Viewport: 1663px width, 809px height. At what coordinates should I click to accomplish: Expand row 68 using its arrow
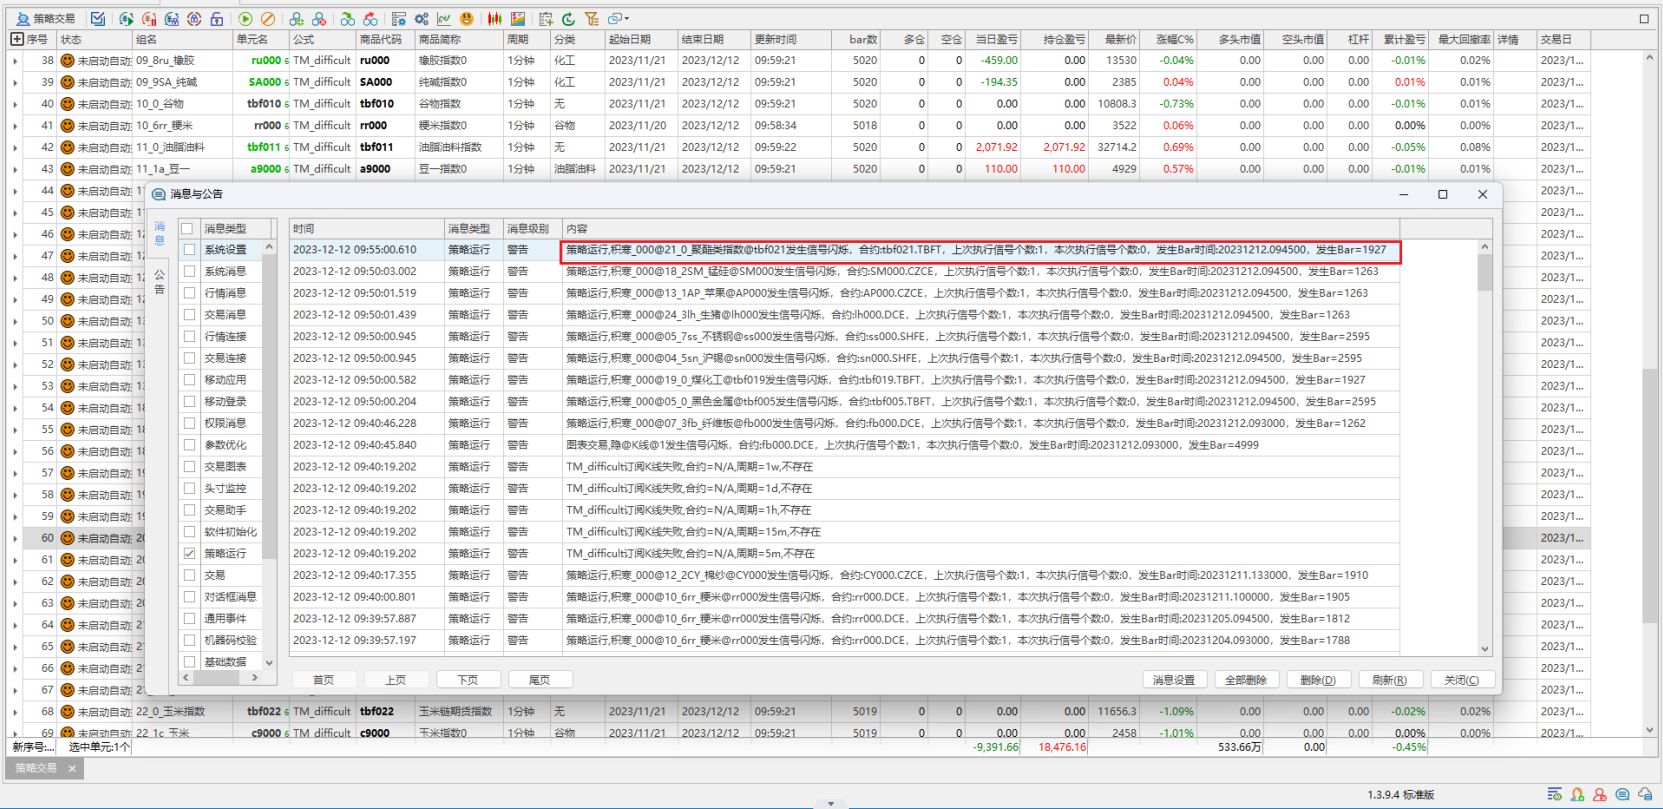coord(15,712)
